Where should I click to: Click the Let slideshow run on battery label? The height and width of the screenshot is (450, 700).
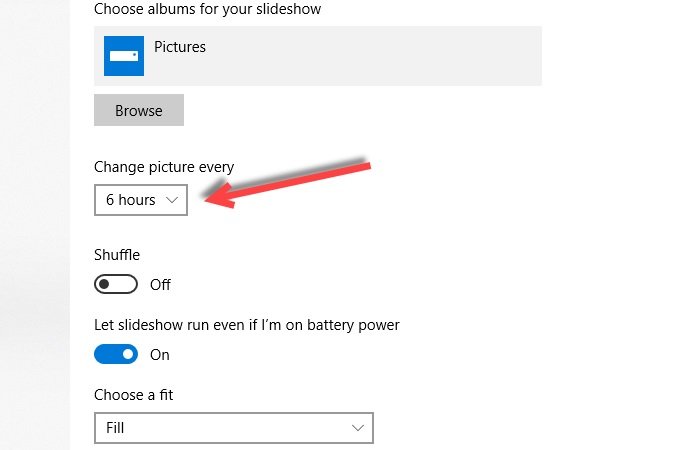coord(247,325)
